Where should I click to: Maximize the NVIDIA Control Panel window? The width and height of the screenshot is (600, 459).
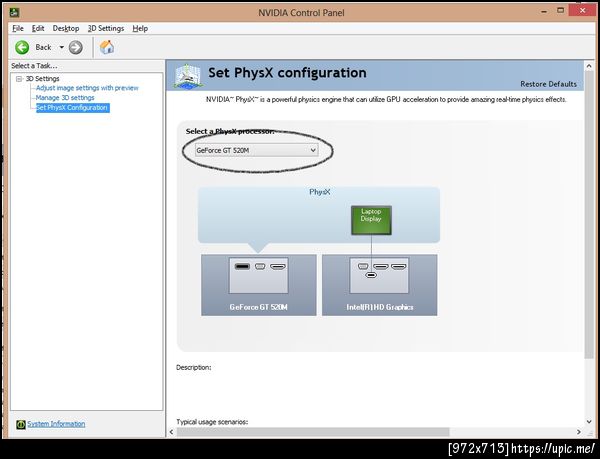click(x=561, y=11)
